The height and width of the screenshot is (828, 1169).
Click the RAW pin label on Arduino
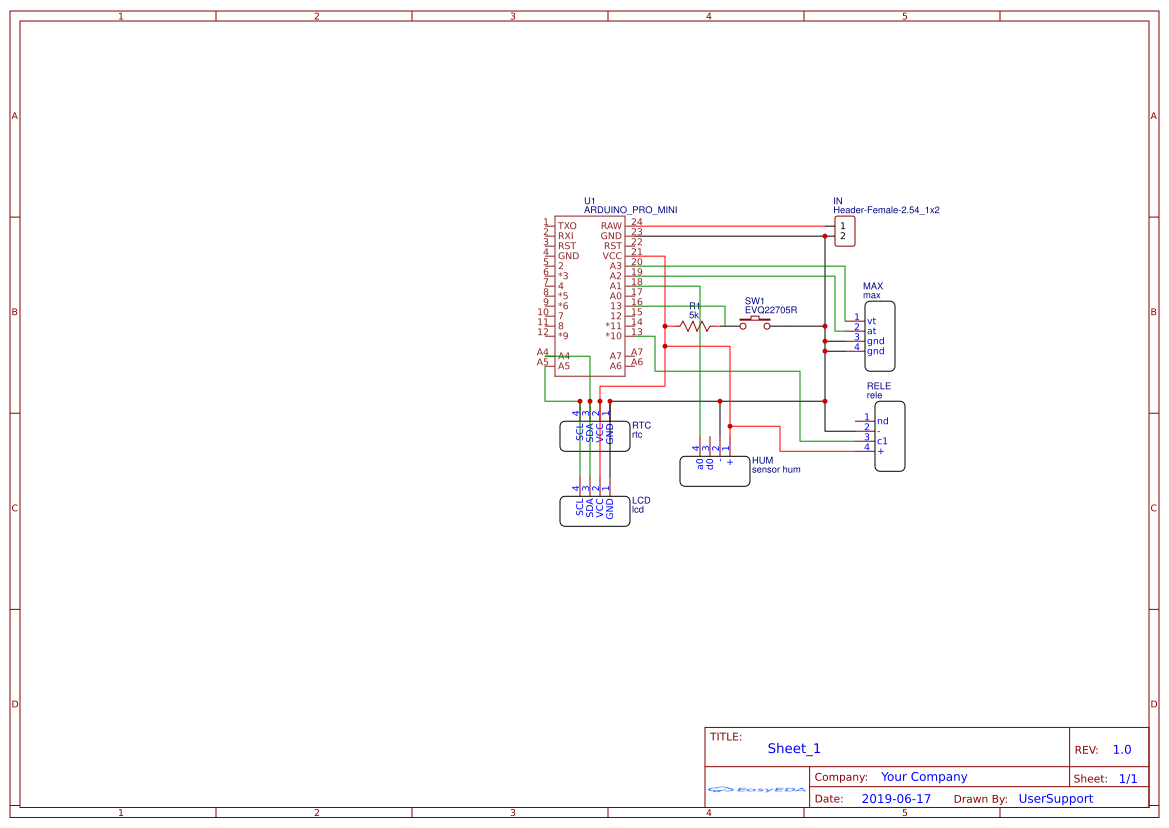tap(611, 226)
